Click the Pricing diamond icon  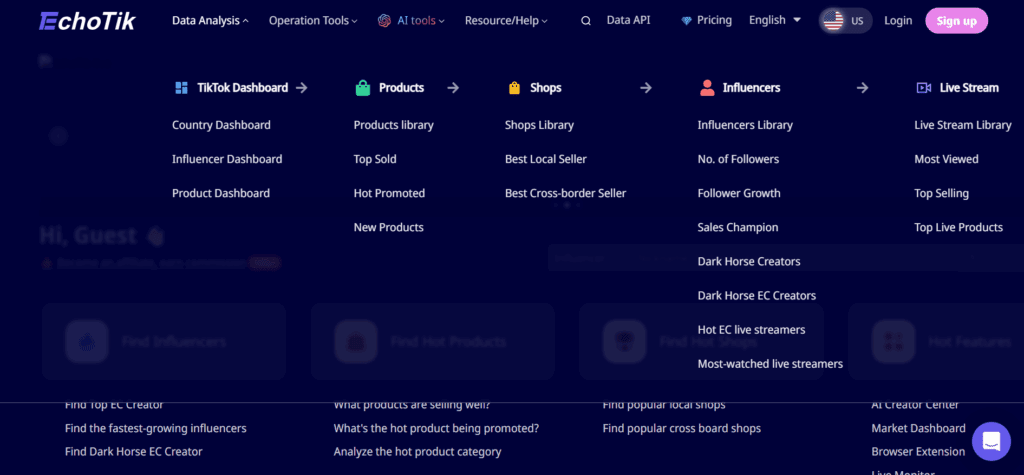[686, 21]
